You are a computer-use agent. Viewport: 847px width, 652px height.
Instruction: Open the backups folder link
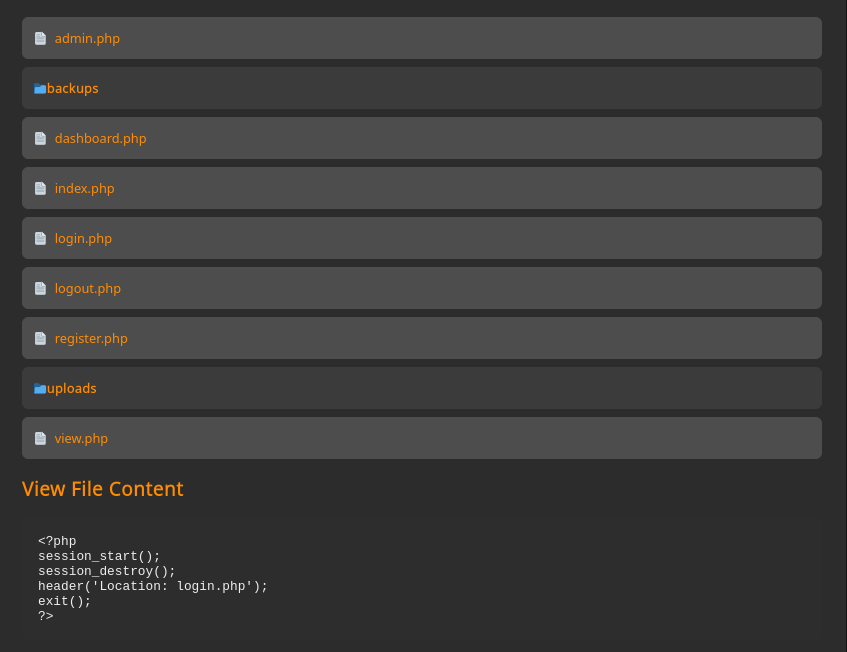pyautogui.click(x=72, y=88)
